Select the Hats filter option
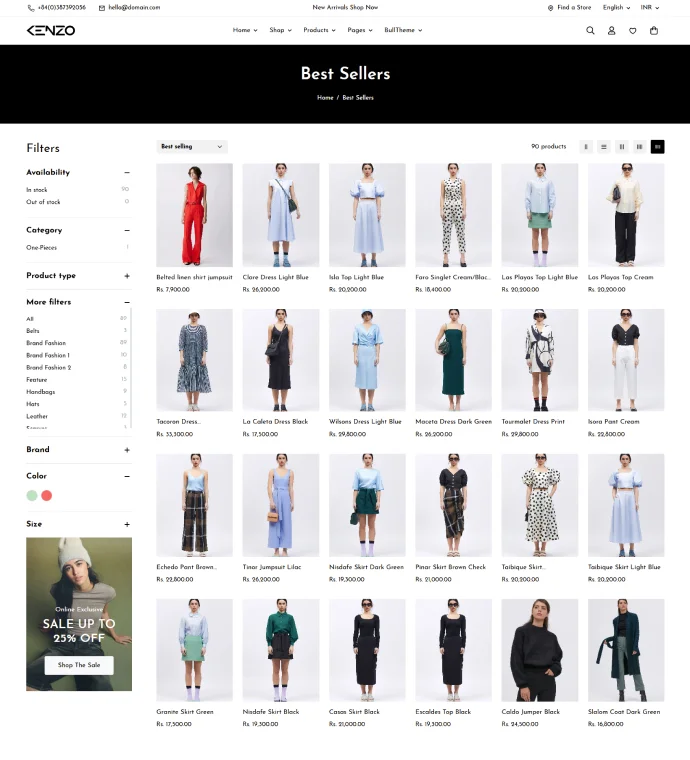The width and height of the screenshot is (690, 760). click(32, 404)
